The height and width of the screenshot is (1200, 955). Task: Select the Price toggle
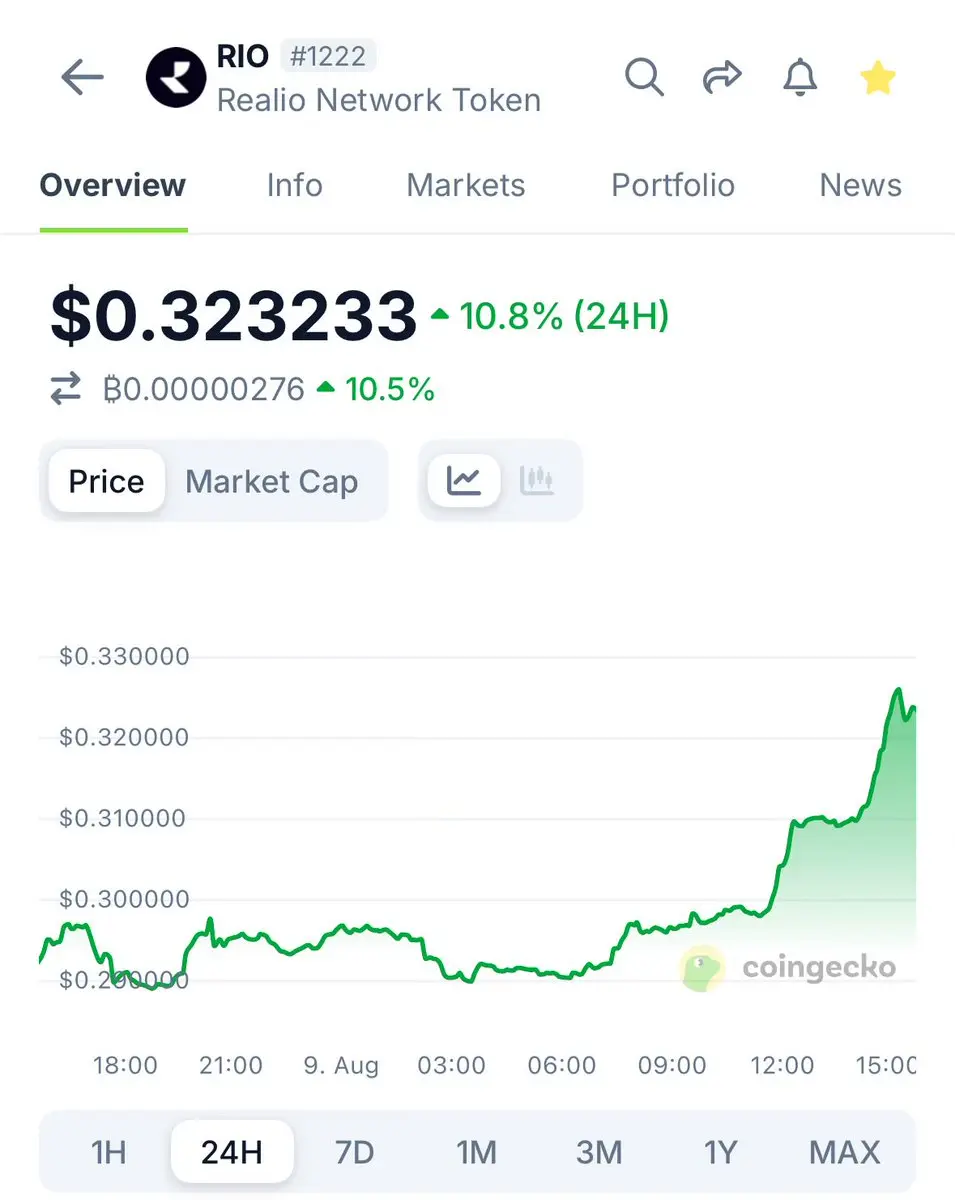[x=106, y=481]
